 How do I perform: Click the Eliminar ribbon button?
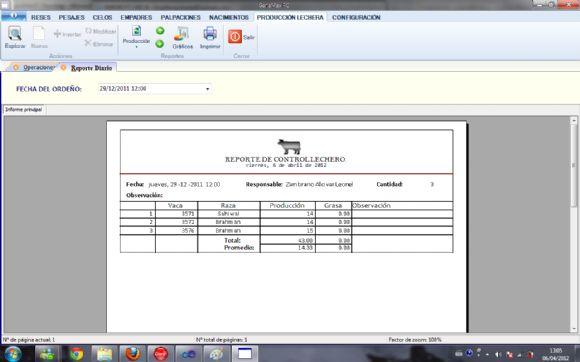[x=98, y=44]
